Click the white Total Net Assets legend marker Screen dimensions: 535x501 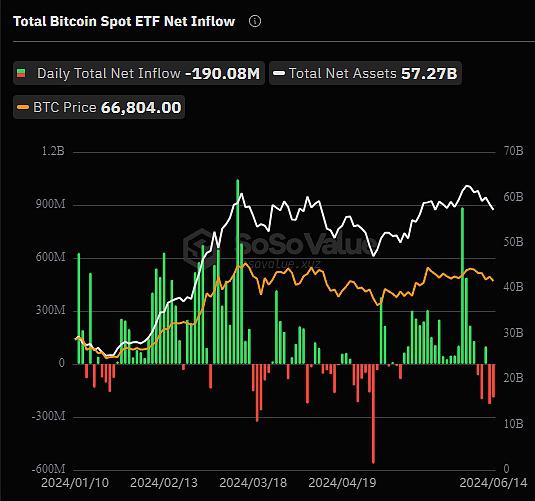(279, 73)
